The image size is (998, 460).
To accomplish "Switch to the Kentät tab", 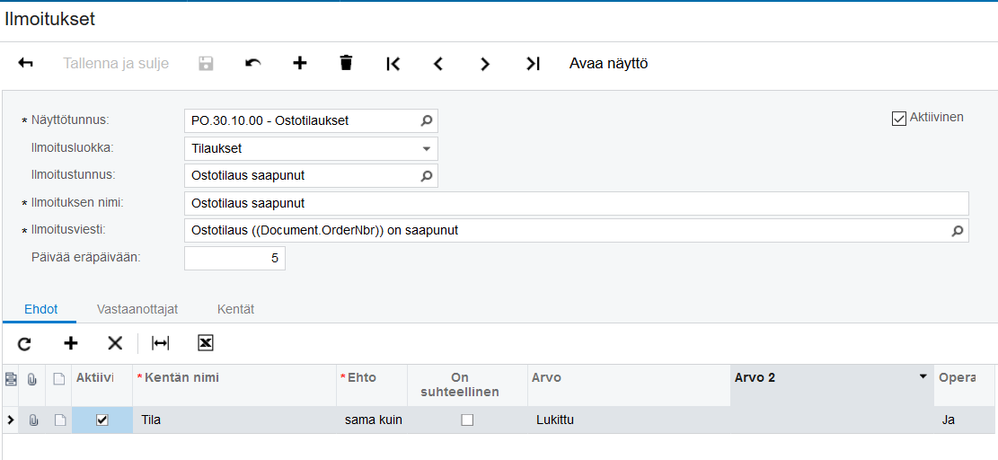I will (x=235, y=309).
